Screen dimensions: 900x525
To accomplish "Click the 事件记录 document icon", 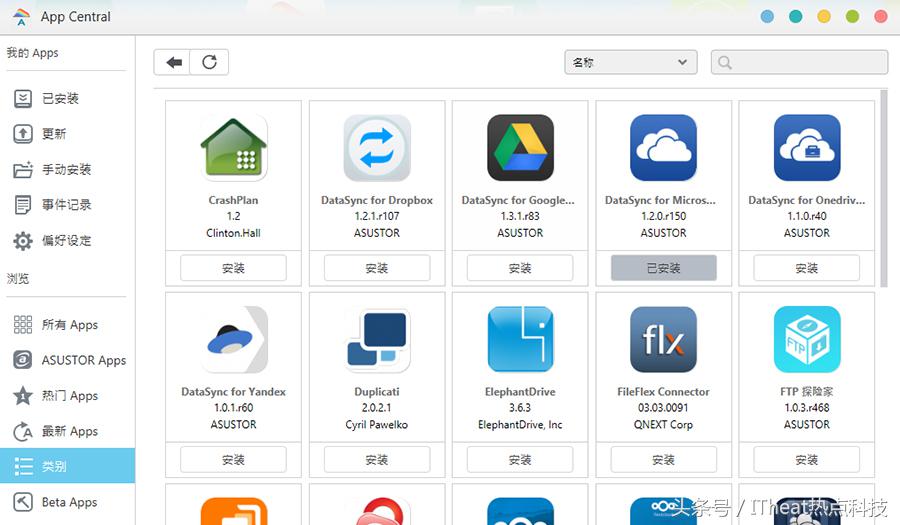I will click(x=23, y=205).
